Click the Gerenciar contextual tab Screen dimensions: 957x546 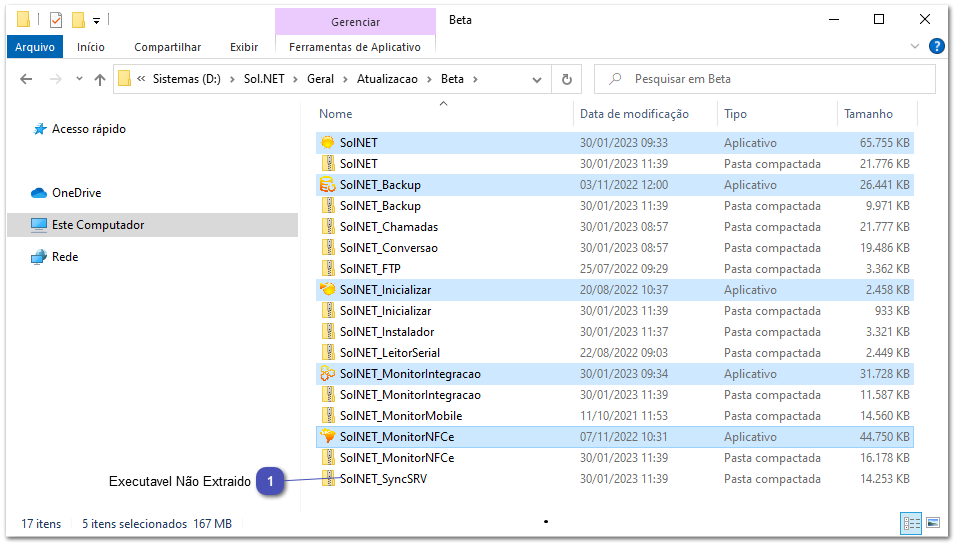click(355, 22)
